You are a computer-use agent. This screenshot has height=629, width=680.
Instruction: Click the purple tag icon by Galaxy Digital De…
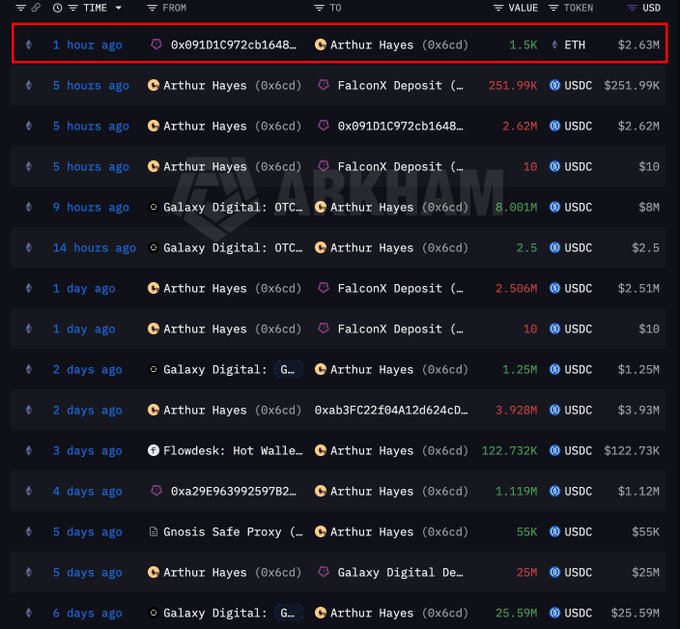tap(324, 572)
